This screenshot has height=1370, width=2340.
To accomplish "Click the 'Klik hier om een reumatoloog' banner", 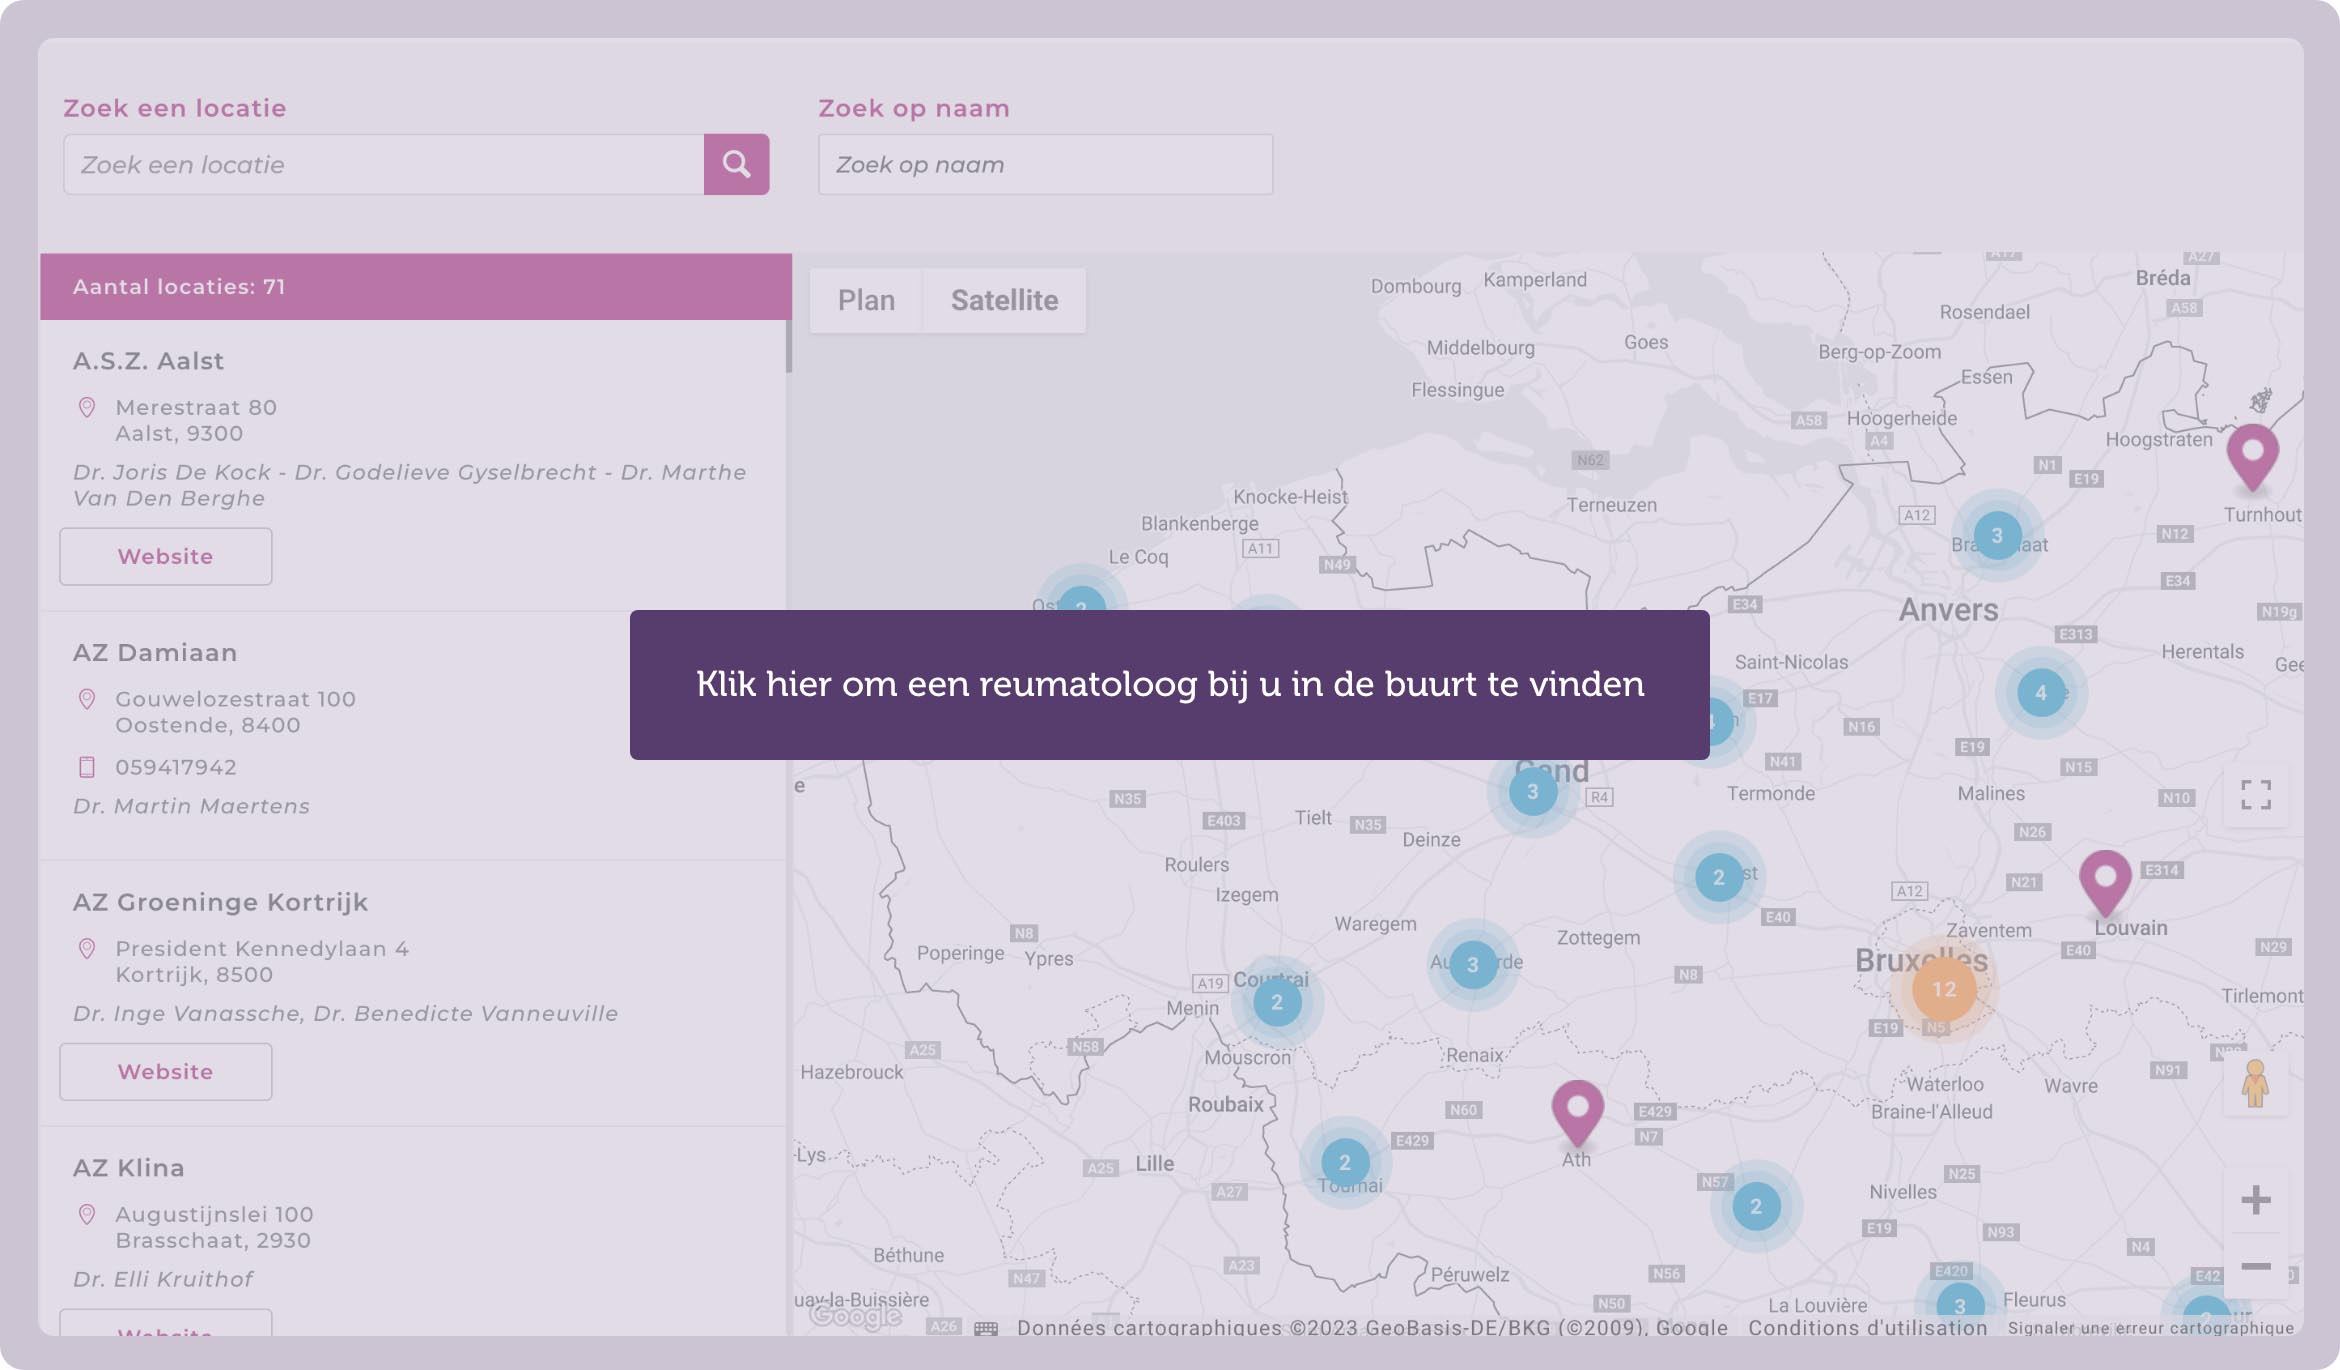I will click(1169, 685).
